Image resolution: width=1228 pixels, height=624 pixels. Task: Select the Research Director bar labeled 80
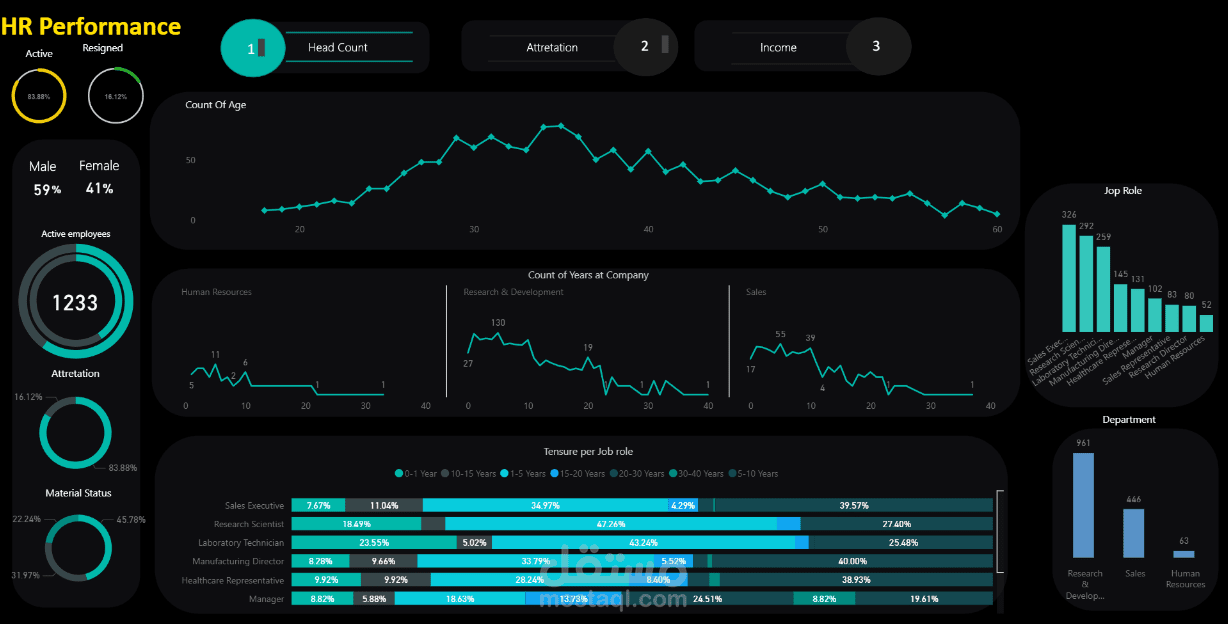pos(1188,319)
